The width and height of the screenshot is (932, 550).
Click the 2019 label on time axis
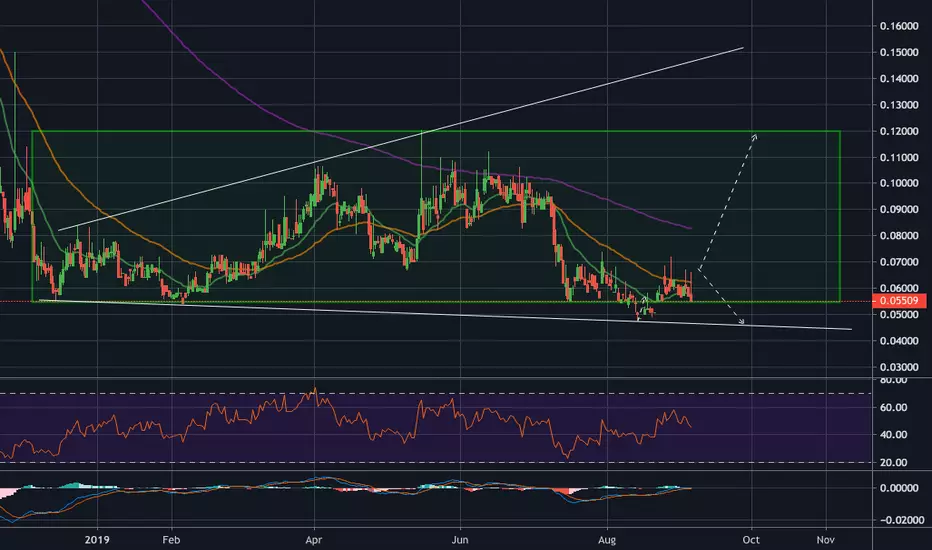pyautogui.click(x=97, y=540)
